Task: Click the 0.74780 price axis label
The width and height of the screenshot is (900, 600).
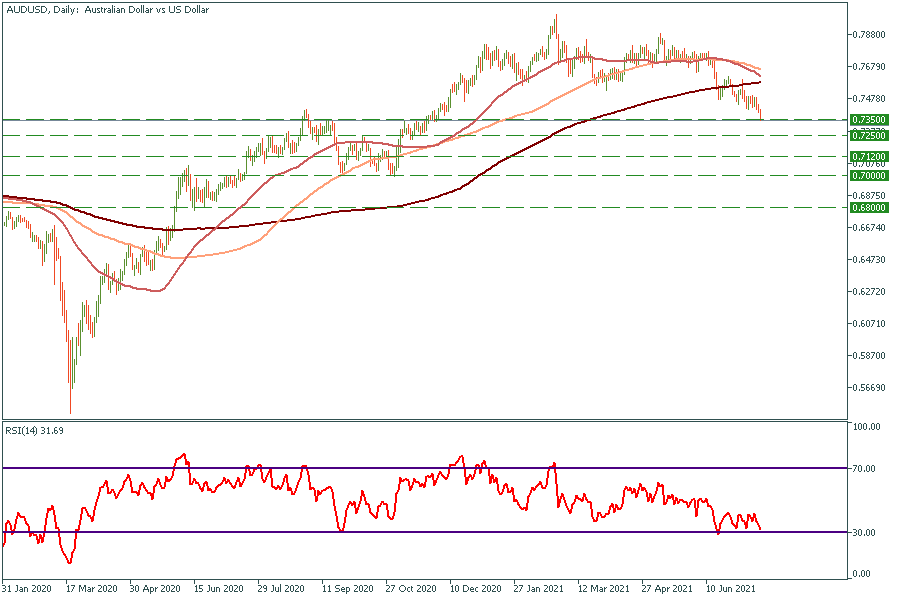Action: tap(869, 99)
